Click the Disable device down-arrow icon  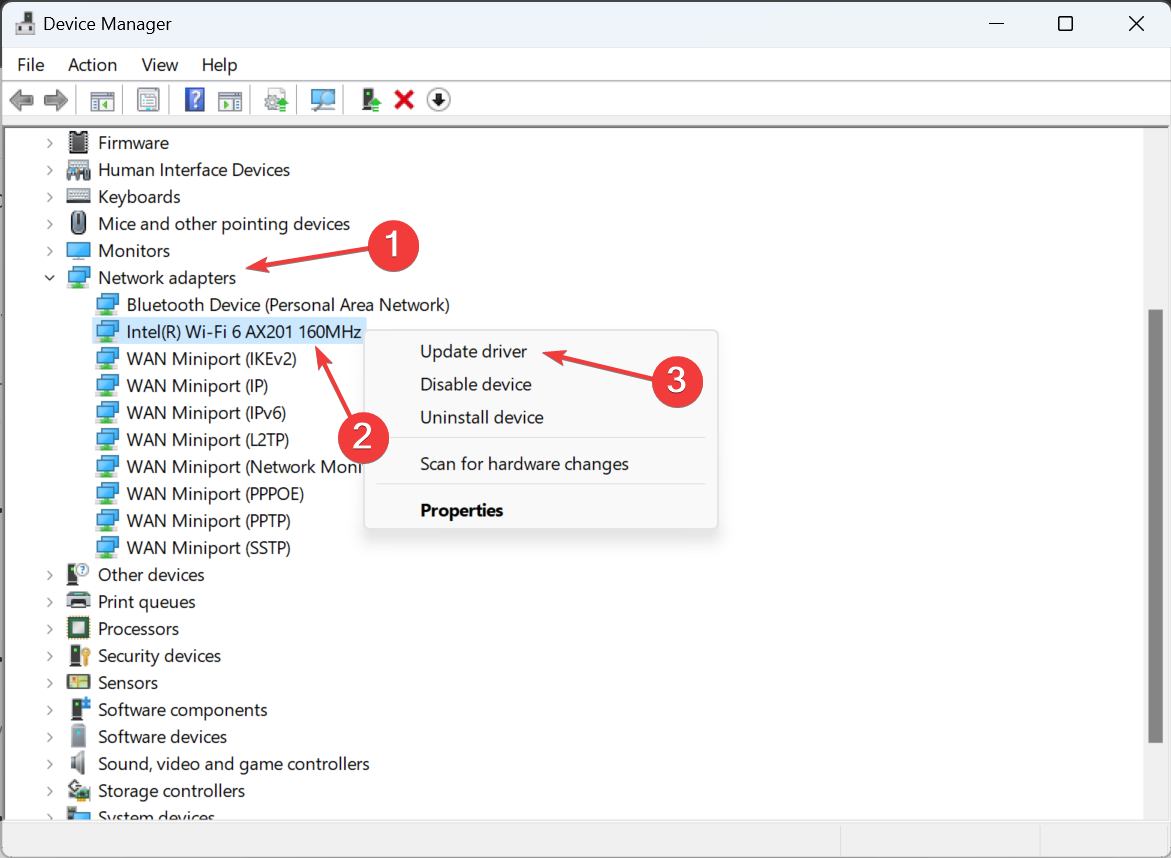pyautogui.click(x=438, y=99)
